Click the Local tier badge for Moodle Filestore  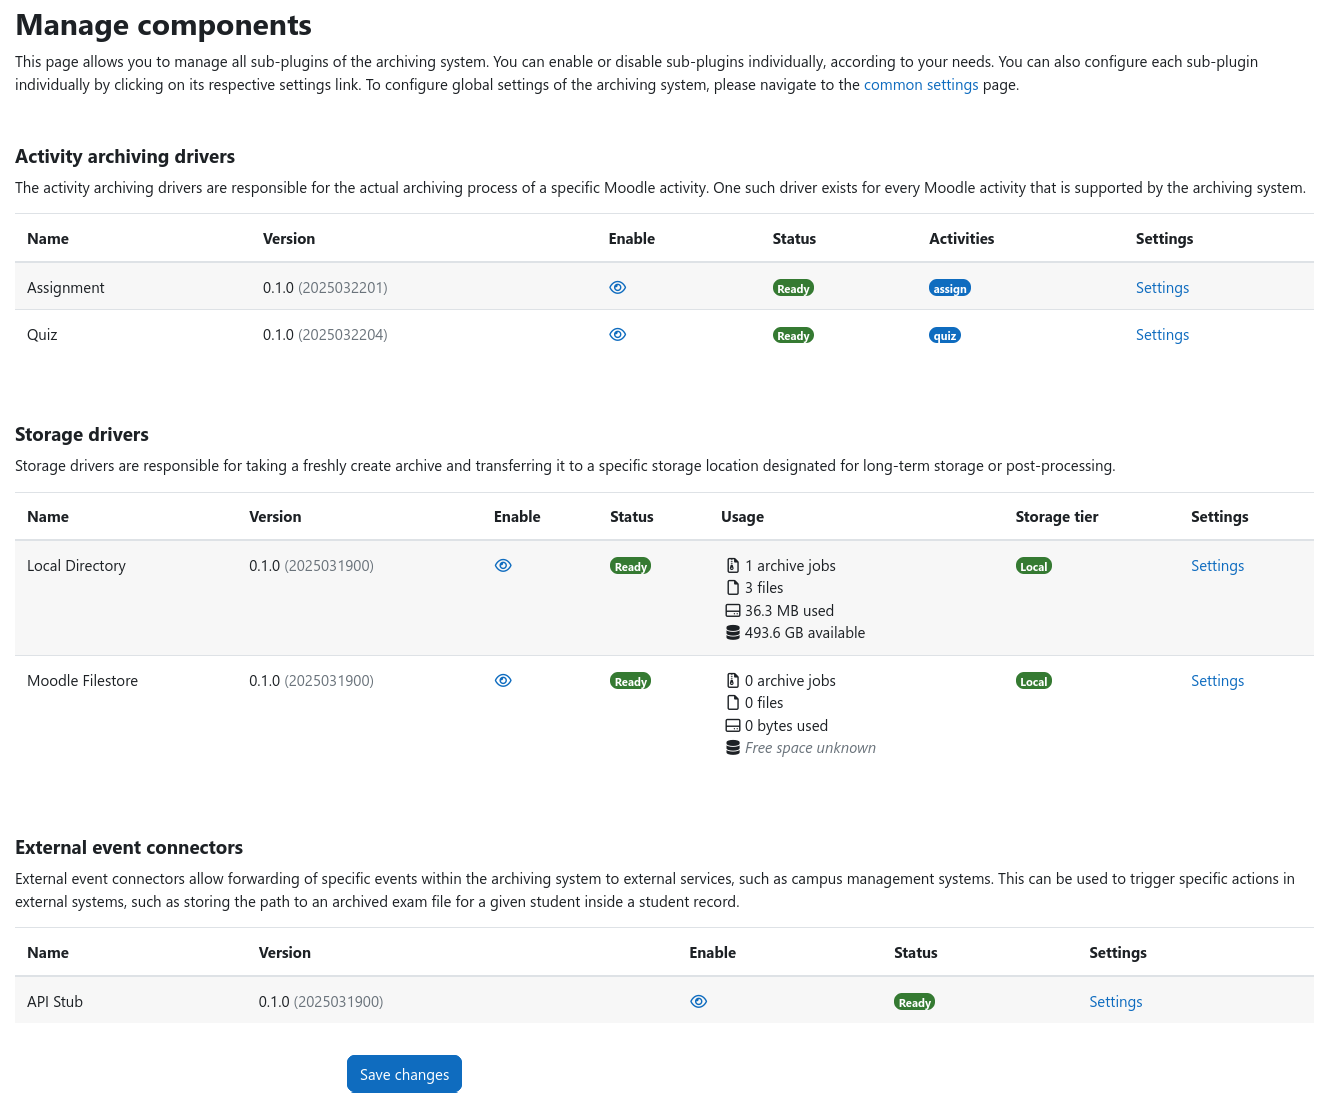[x=1033, y=681]
